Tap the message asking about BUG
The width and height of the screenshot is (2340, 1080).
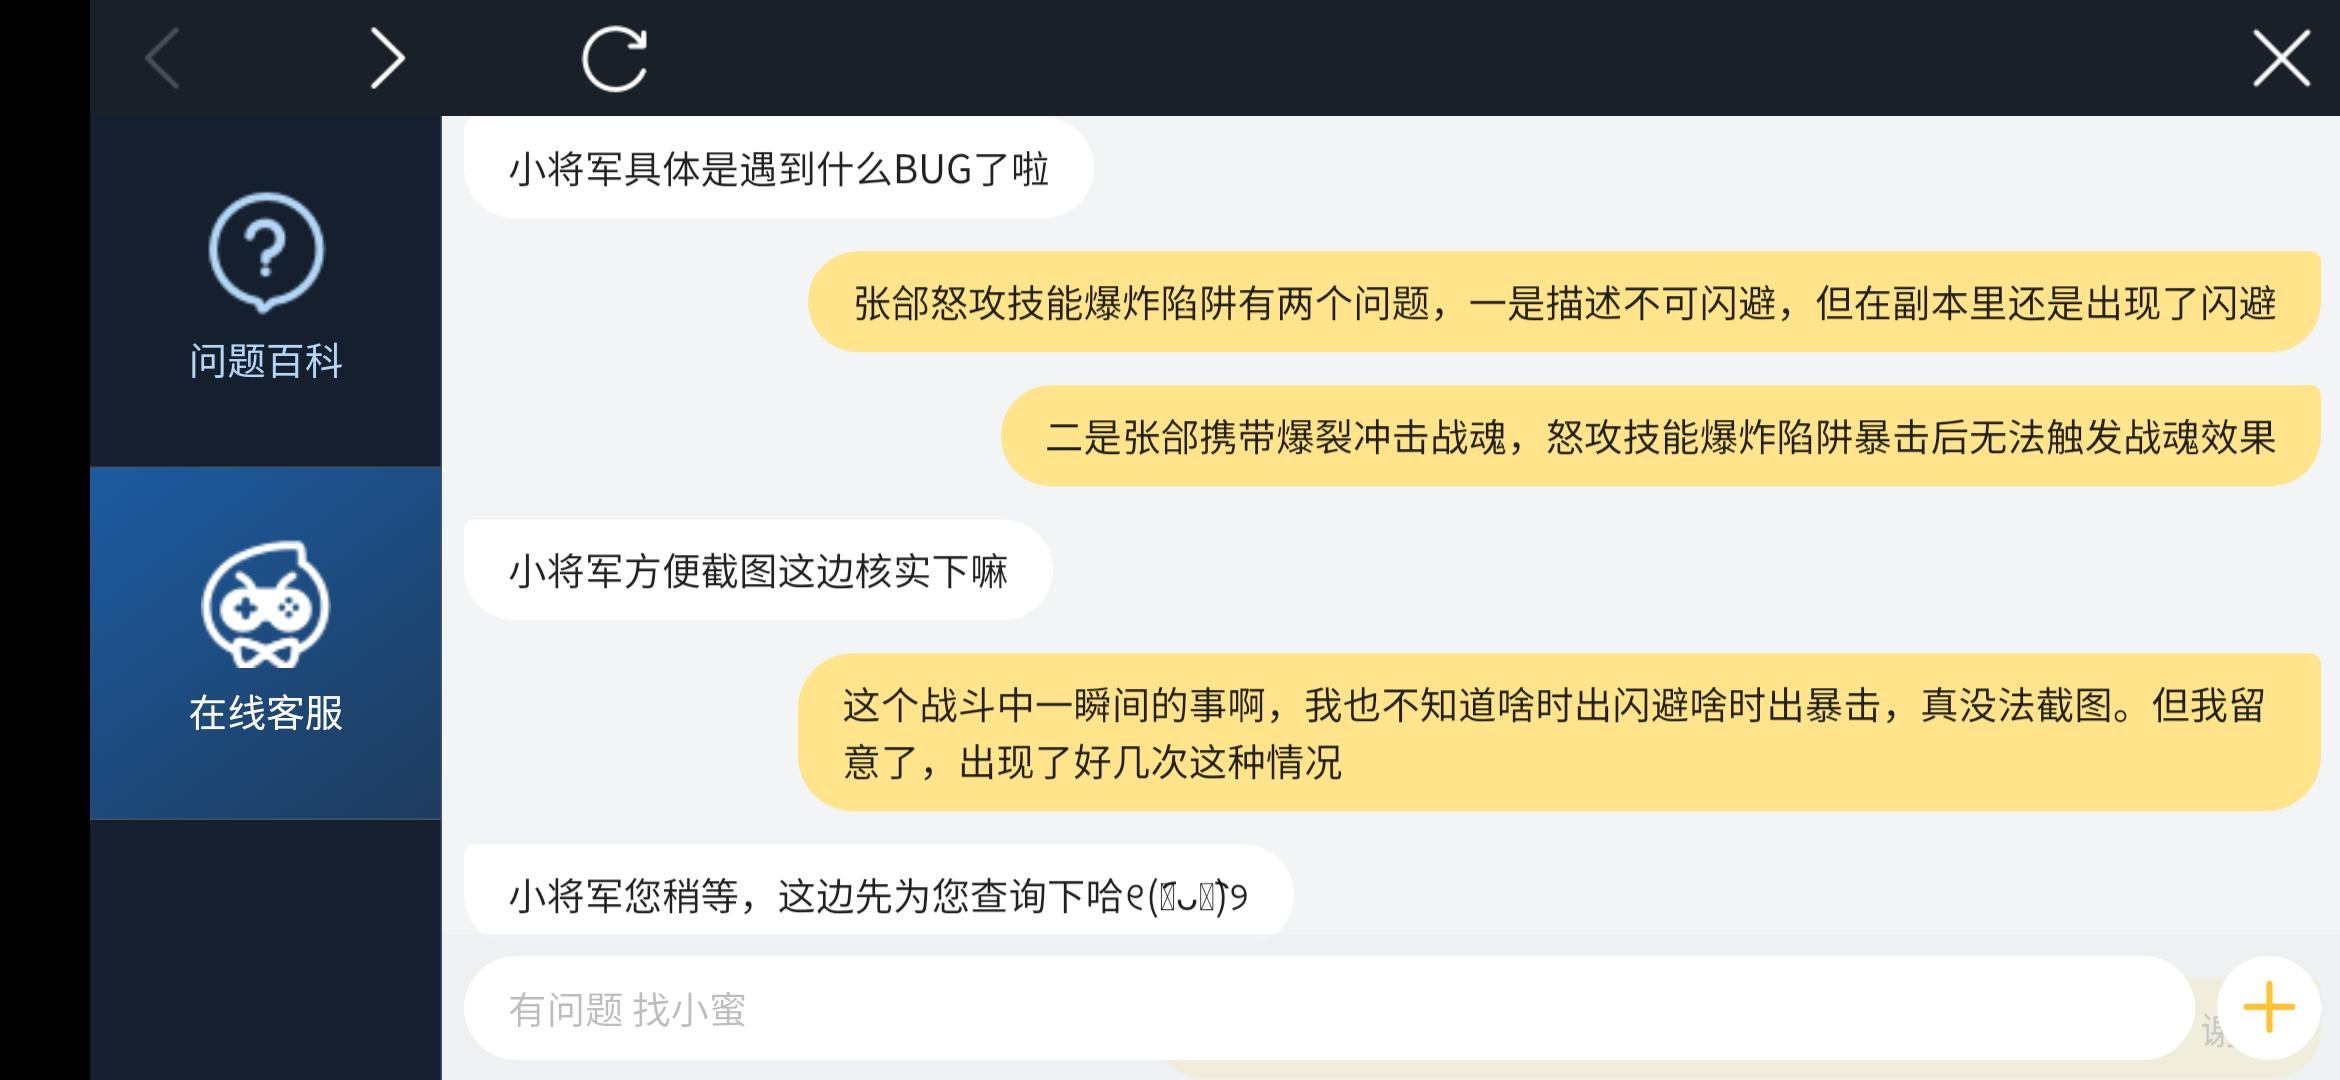point(778,168)
